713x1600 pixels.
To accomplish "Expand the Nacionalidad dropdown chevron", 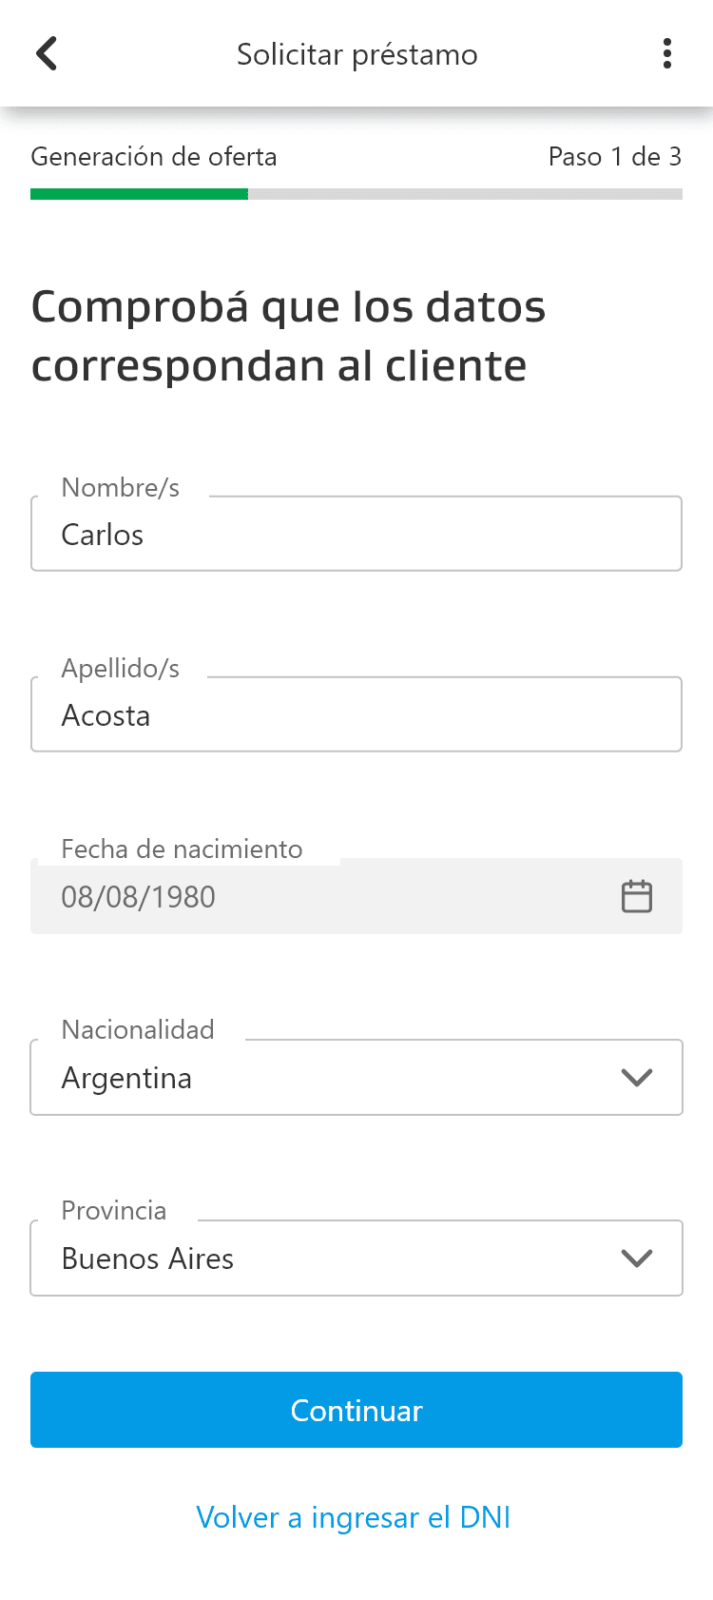I will 637,1077.
